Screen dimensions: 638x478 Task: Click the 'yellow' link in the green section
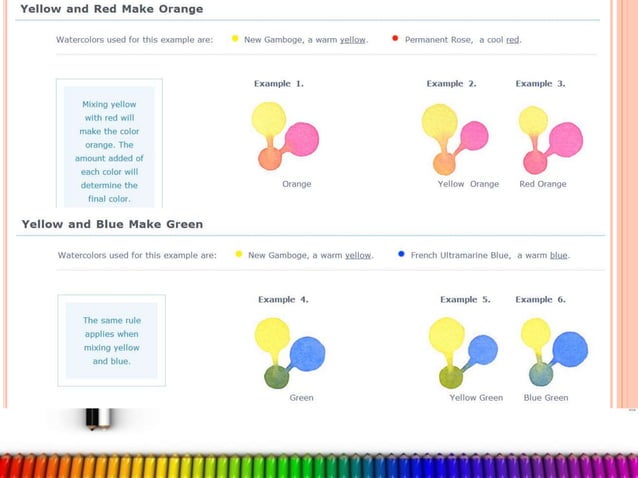point(358,255)
